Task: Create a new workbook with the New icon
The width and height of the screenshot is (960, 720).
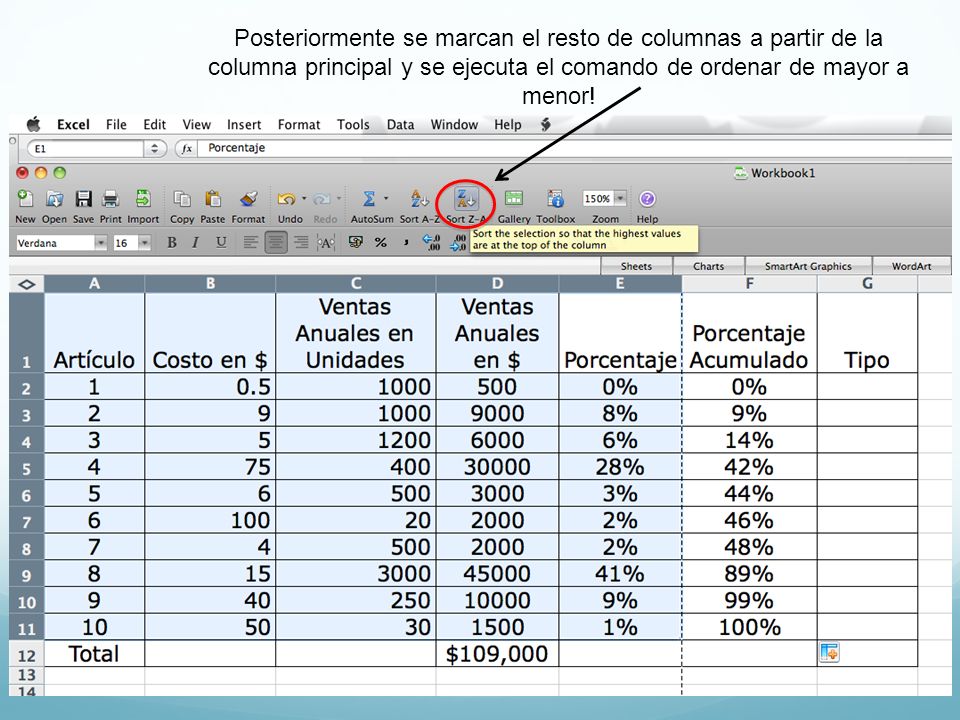Action: (x=25, y=198)
